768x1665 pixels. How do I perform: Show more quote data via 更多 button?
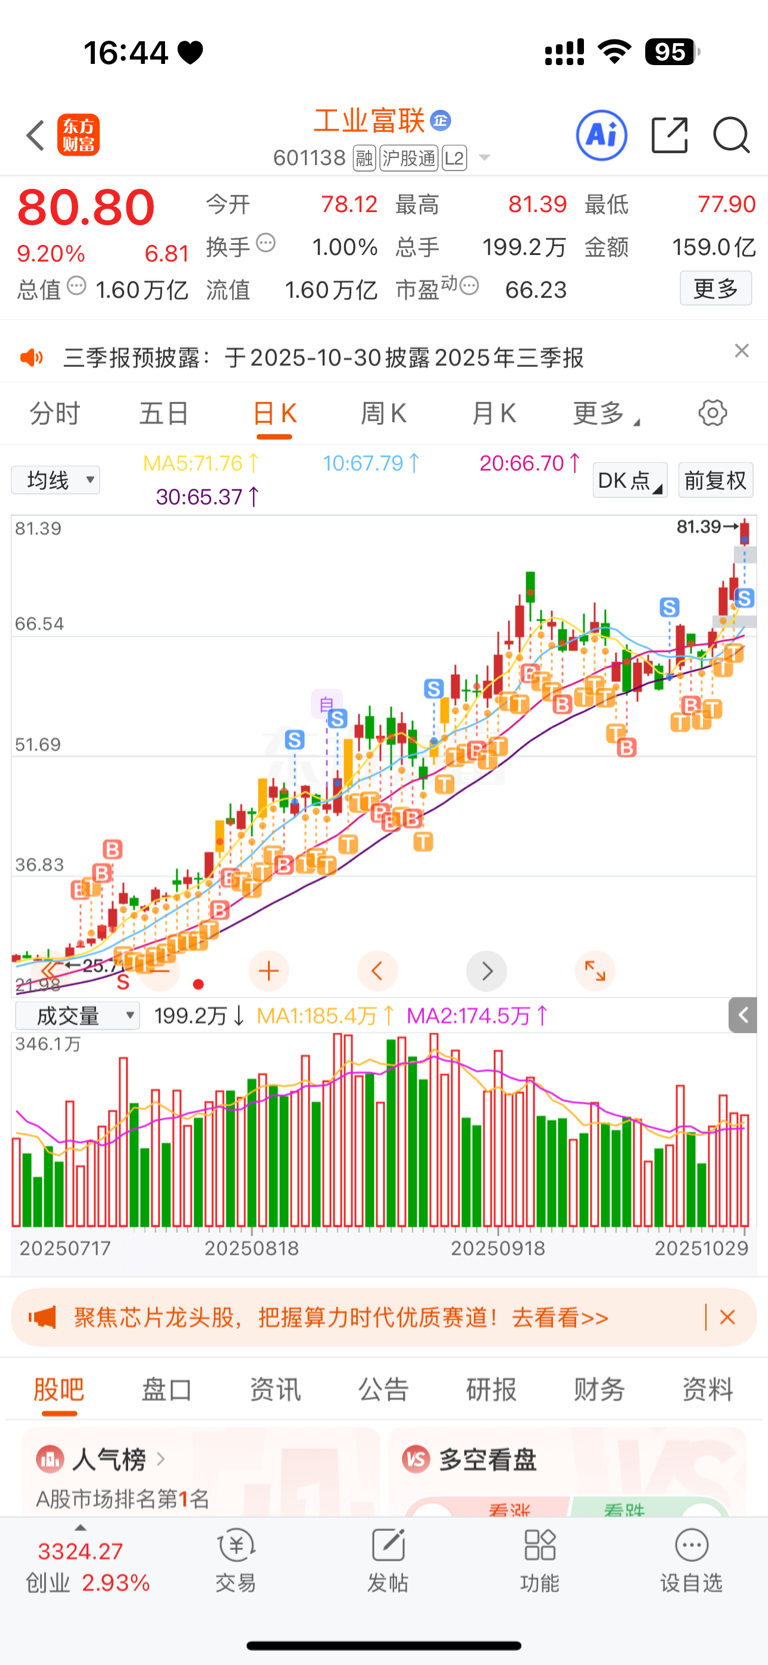click(716, 289)
